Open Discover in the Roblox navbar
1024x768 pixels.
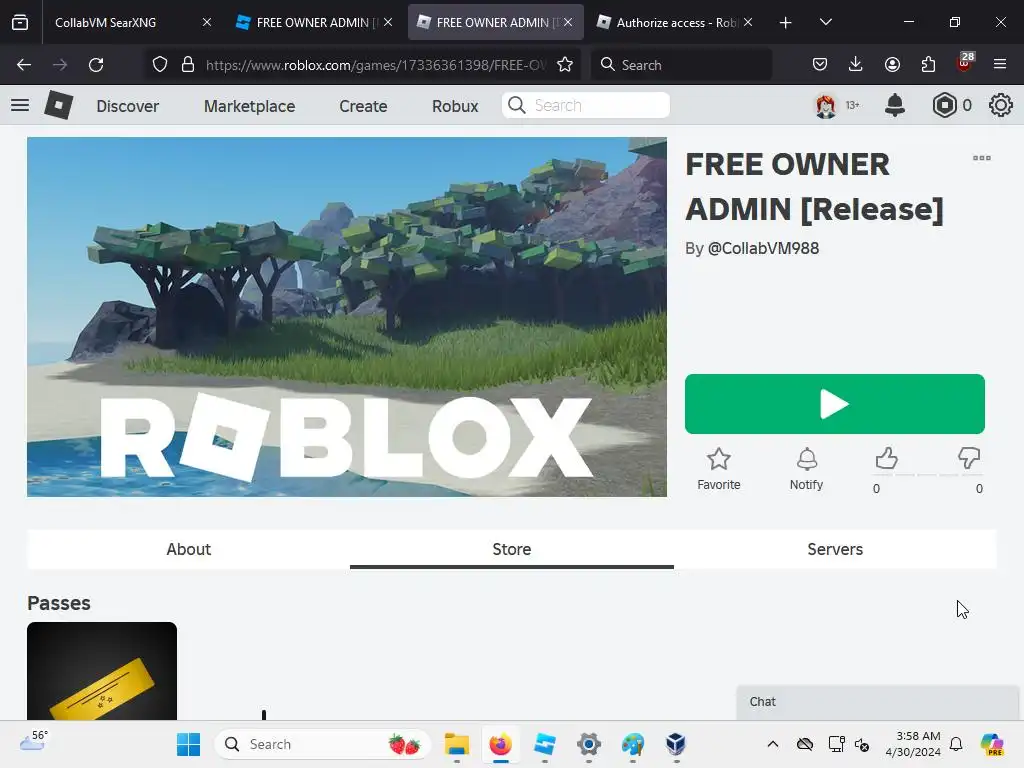(x=127, y=106)
